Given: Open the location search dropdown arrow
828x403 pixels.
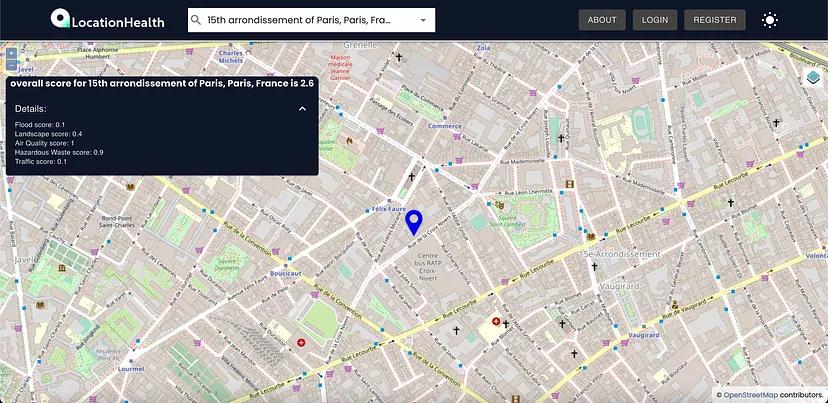Looking at the screenshot, I should 423,20.
